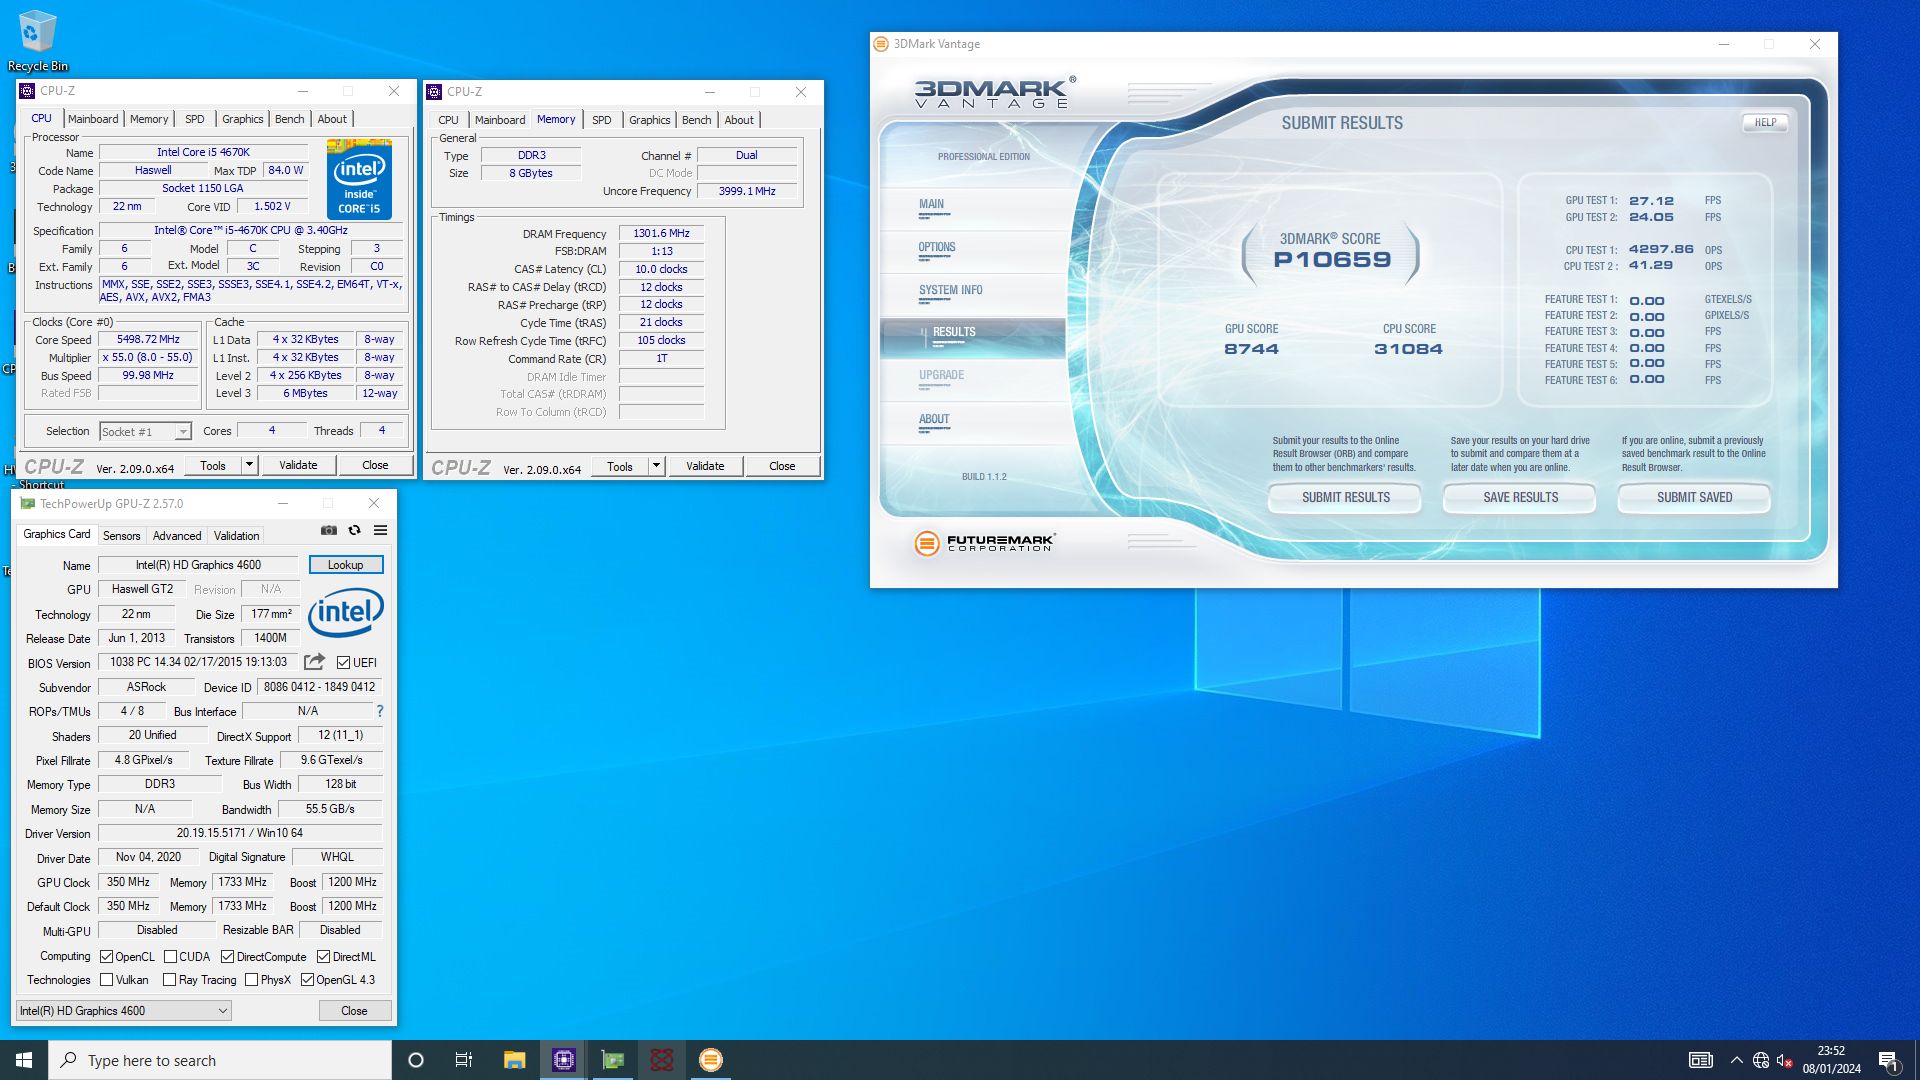Image resolution: width=1920 pixels, height=1080 pixels.
Task: Toggle the DirectCompute checkbox
Action: [227, 956]
